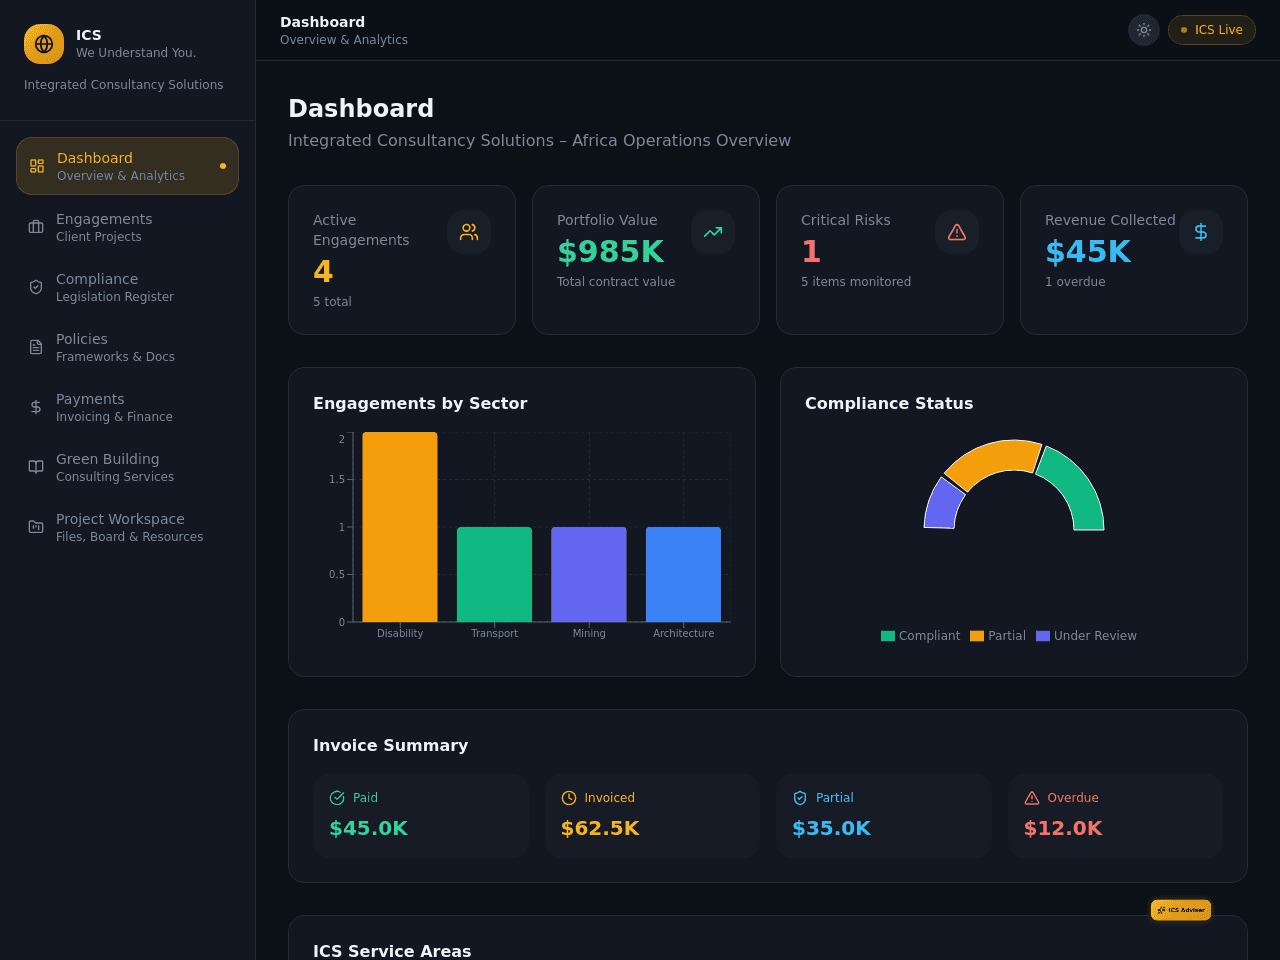Click the Engagements by Sector heading
This screenshot has height=960, width=1280.
click(x=420, y=404)
